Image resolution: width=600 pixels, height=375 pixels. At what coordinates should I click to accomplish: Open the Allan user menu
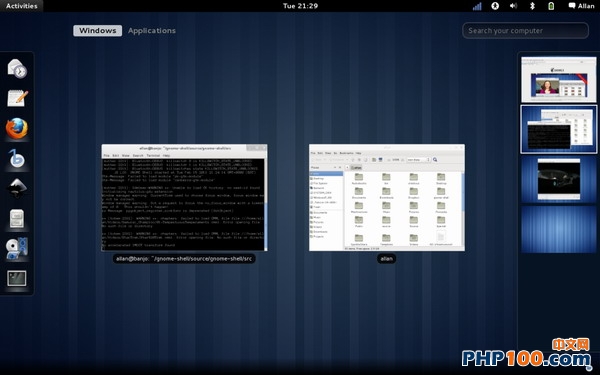581,6
